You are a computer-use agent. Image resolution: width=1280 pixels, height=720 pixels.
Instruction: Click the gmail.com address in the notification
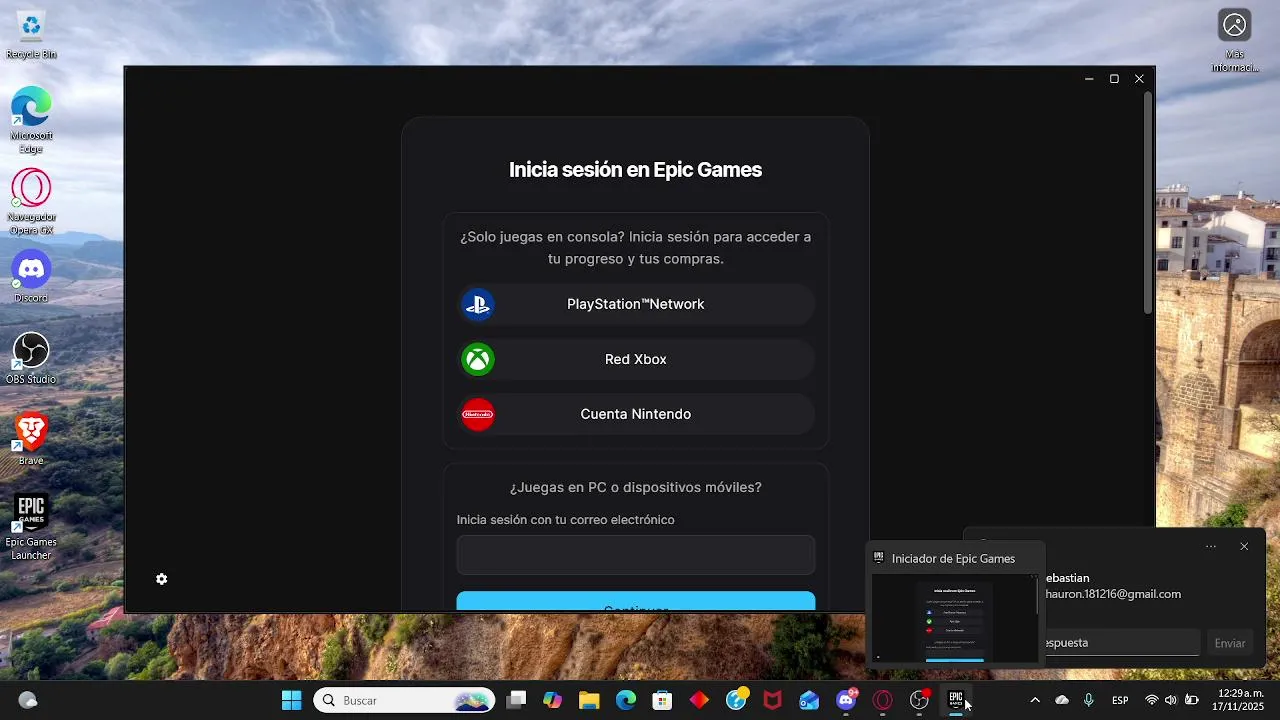1113,594
